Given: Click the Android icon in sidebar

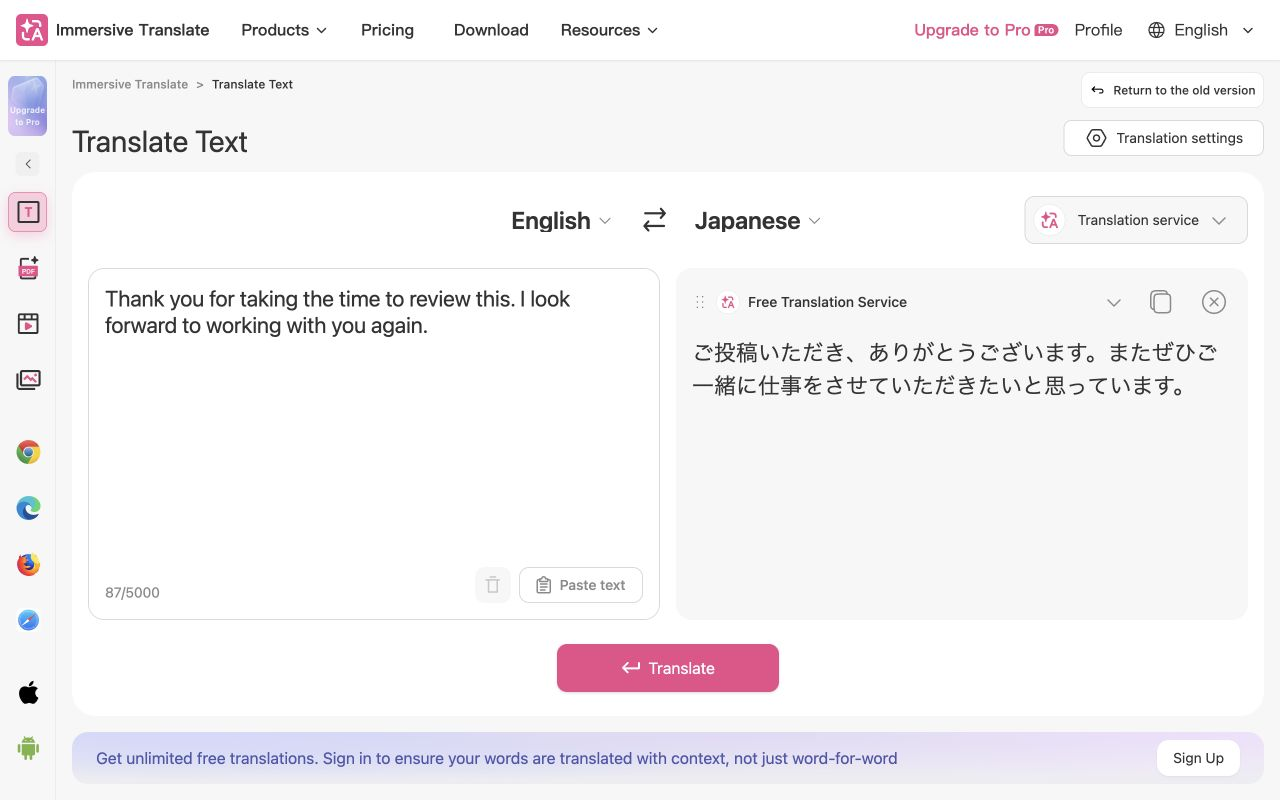Looking at the screenshot, I should (x=28, y=747).
